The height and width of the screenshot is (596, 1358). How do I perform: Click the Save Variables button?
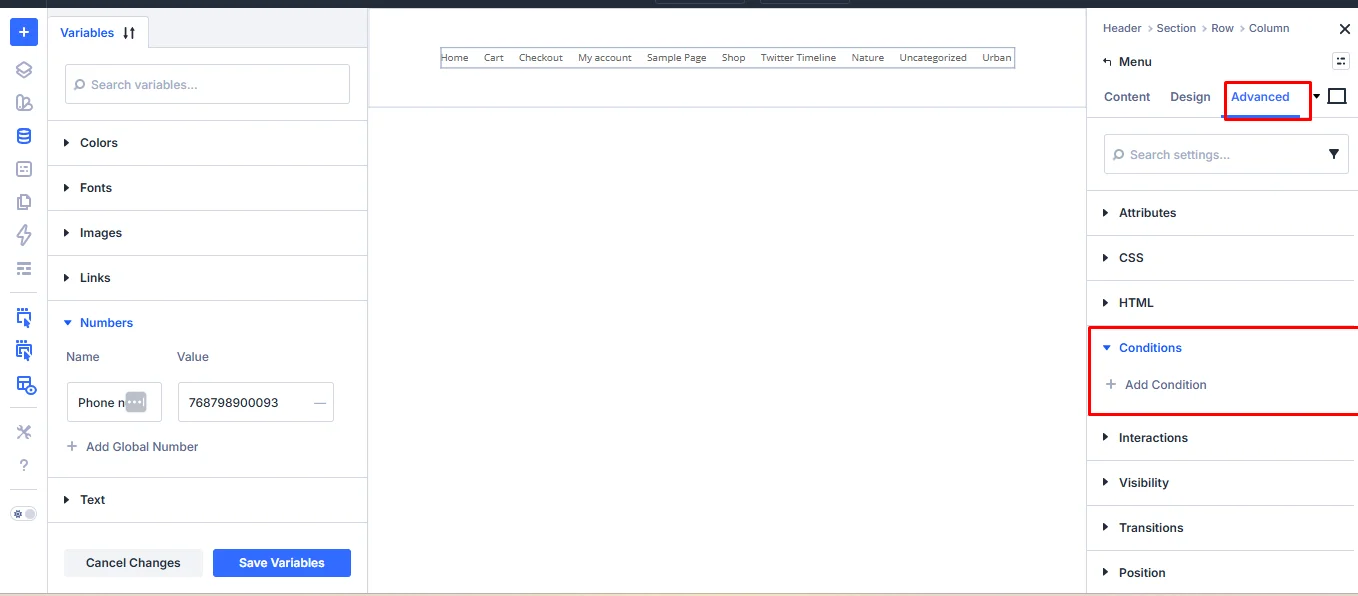click(281, 563)
